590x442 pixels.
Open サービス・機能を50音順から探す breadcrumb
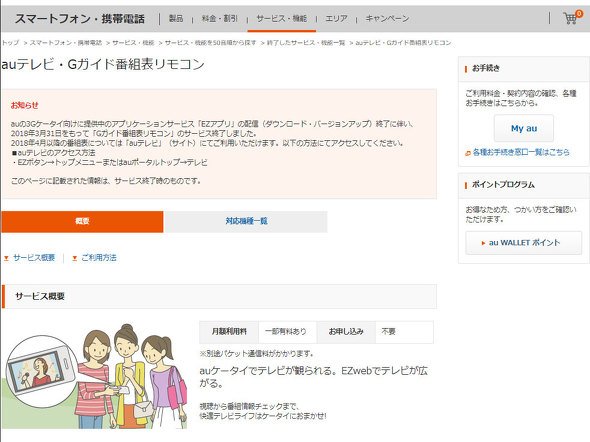pos(210,43)
